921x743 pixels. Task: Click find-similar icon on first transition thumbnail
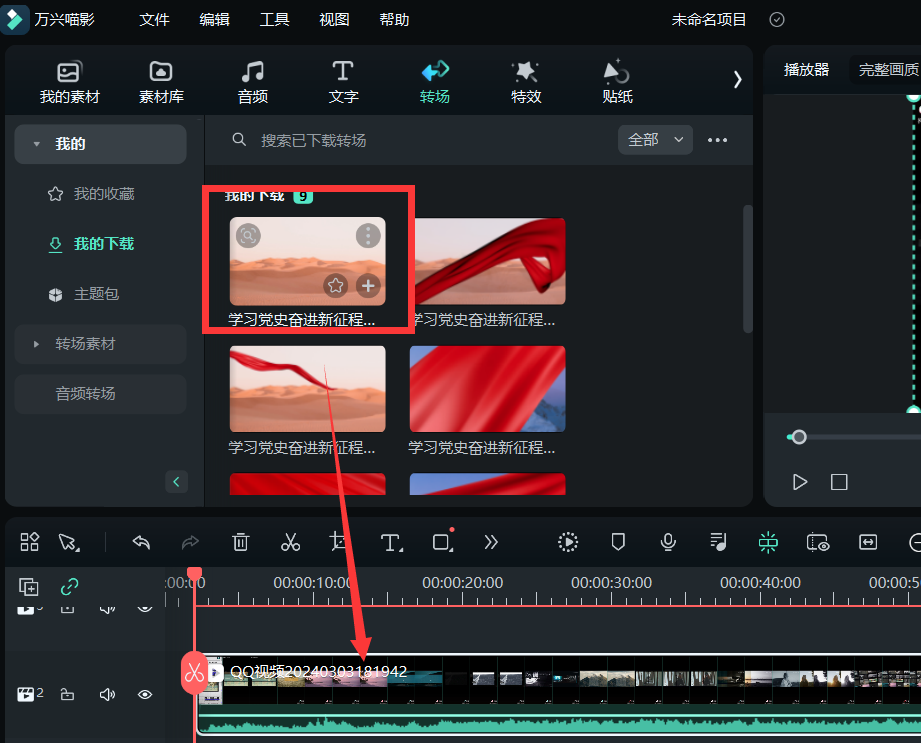point(248,236)
